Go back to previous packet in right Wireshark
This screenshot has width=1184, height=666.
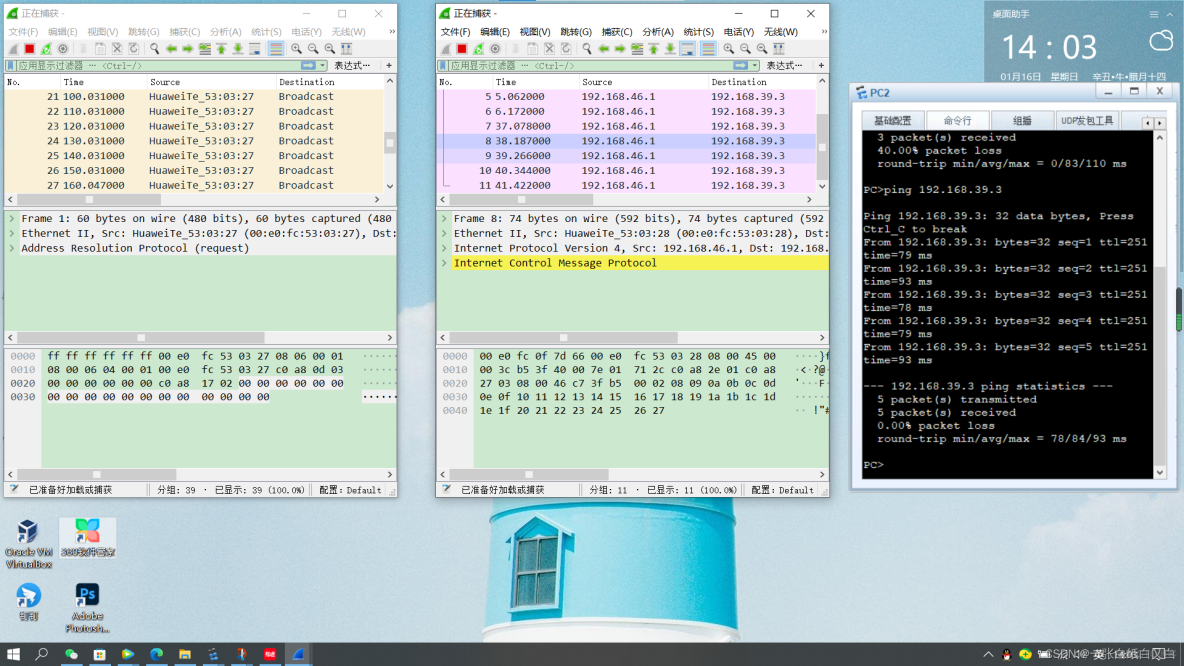pos(604,48)
